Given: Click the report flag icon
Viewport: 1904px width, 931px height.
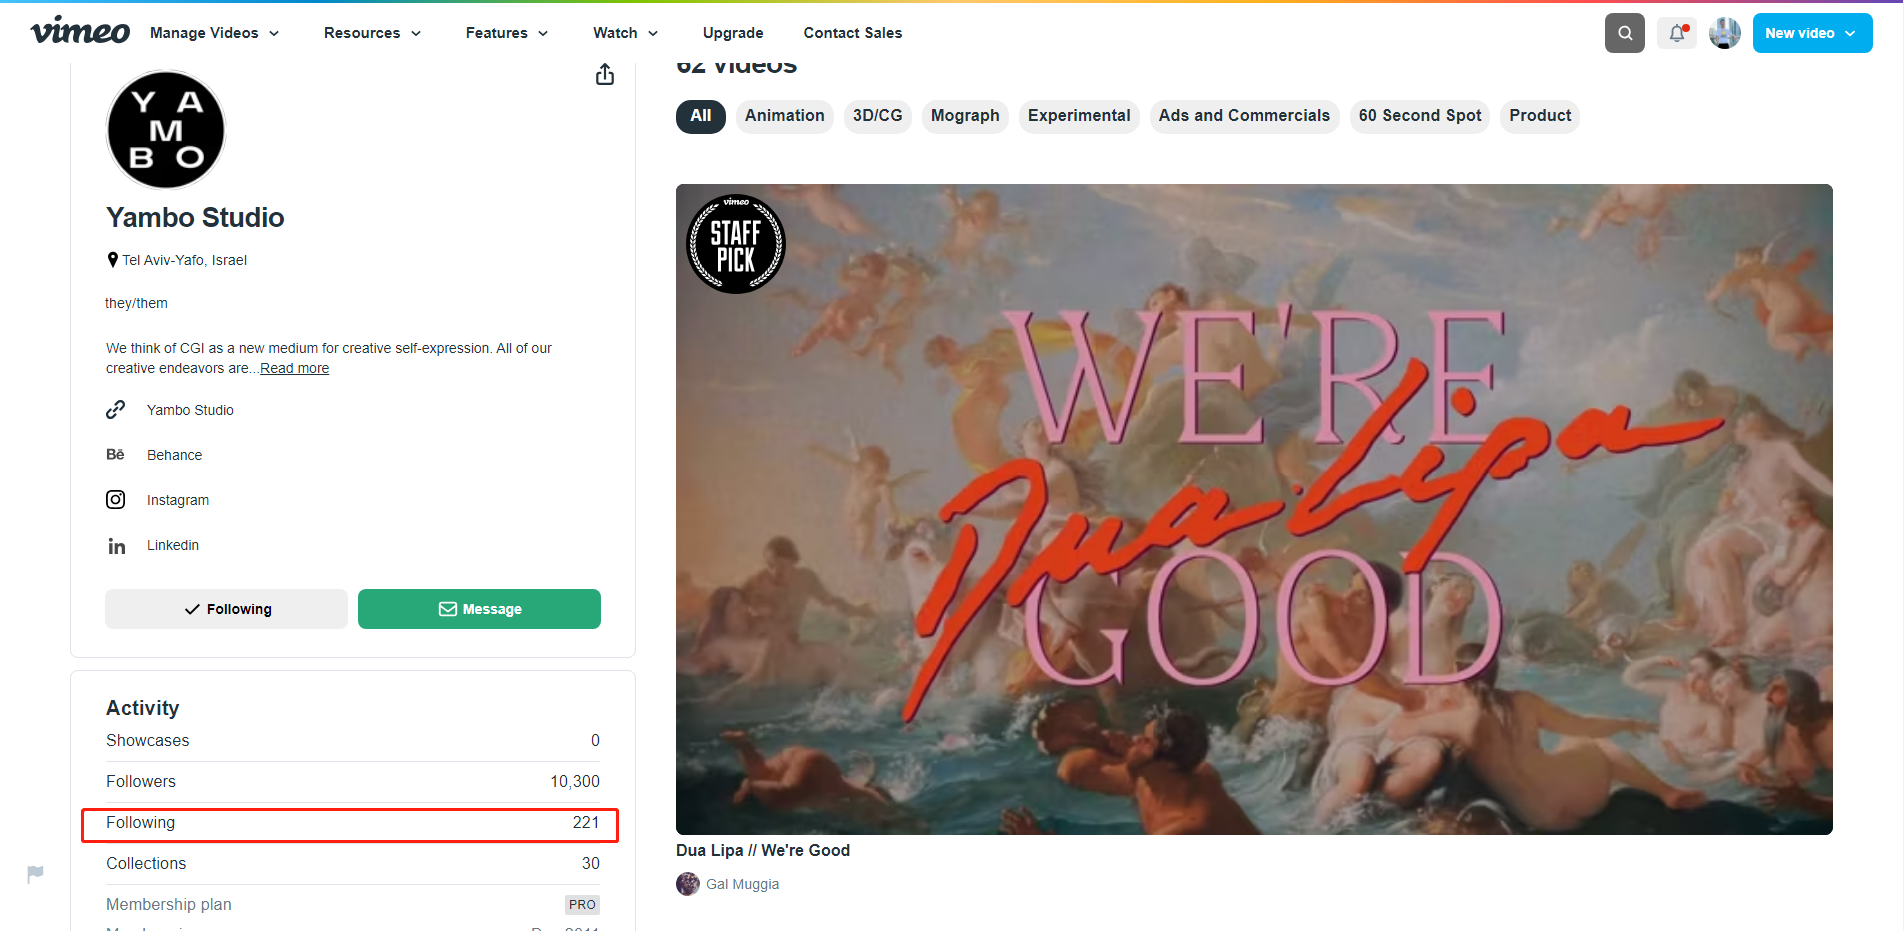Looking at the screenshot, I should [x=36, y=874].
